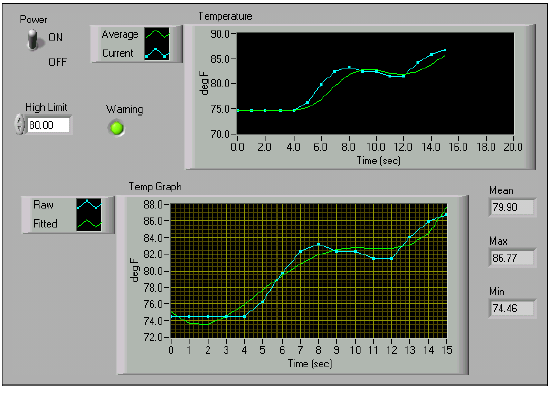Click the Raw legend label
This screenshot has height=394, width=553.
tap(43, 205)
